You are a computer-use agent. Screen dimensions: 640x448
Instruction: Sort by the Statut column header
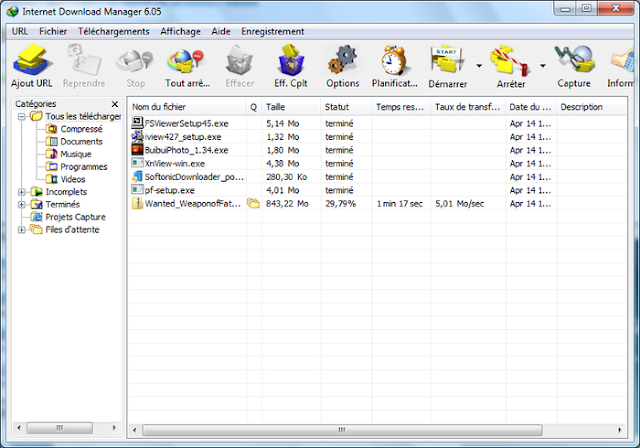coord(346,107)
